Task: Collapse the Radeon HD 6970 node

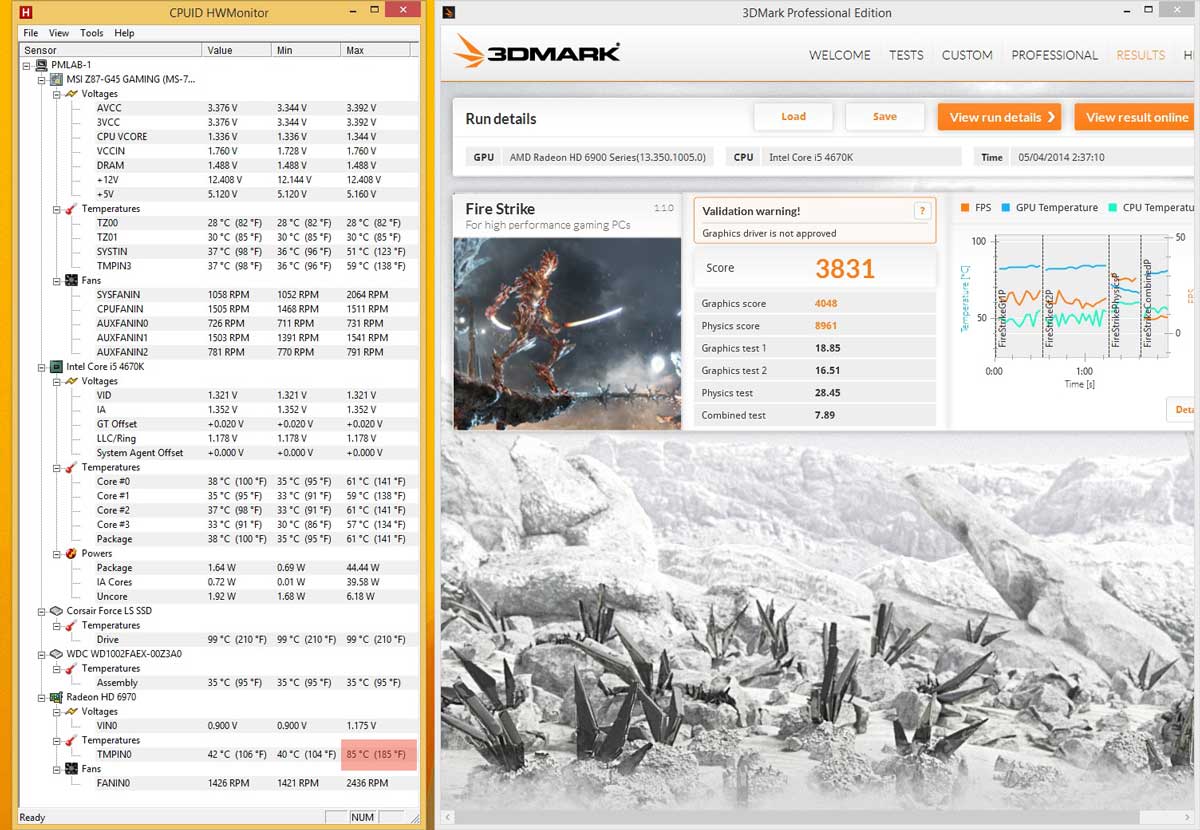Action: [x=42, y=697]
